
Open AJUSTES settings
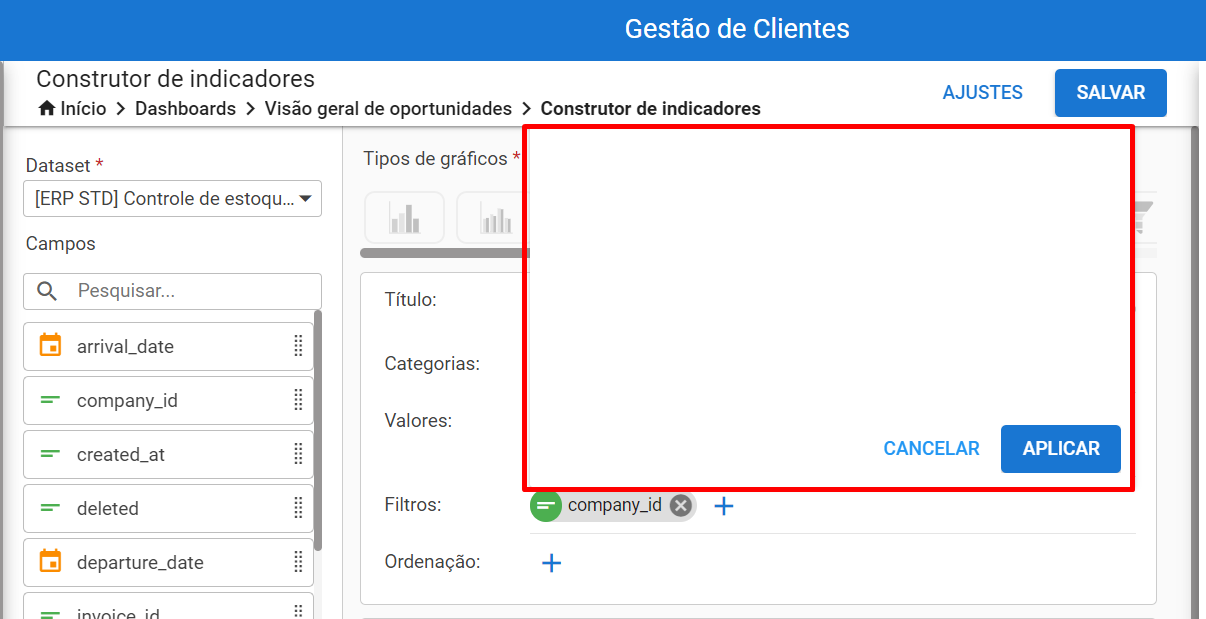click(x=983, y=93)
